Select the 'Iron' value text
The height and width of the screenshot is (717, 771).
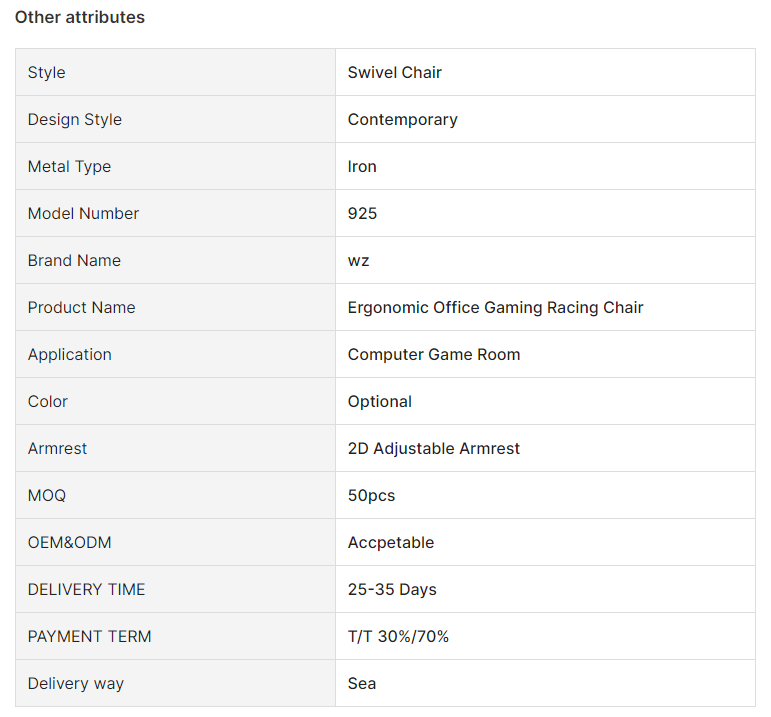click(362, 166)
